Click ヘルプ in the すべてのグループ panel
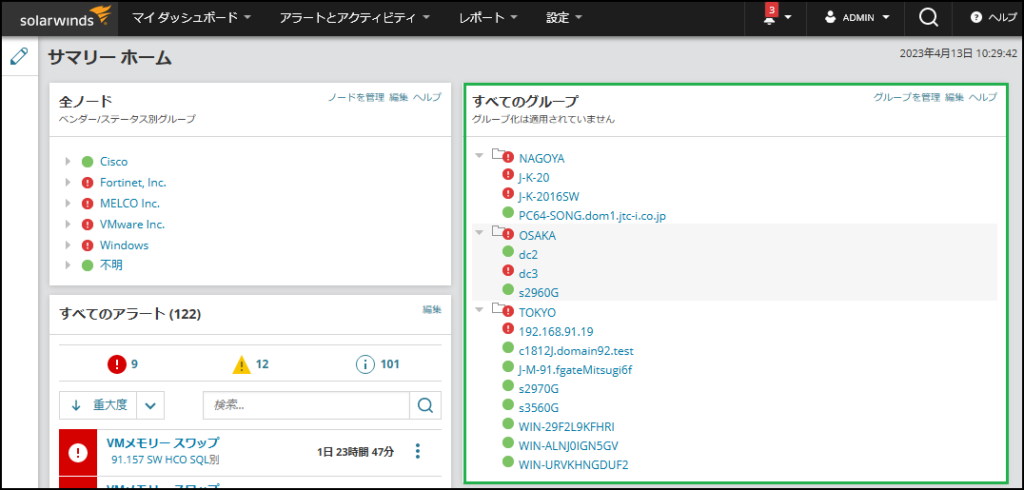This screenshot has height=490, width=1024. pyautogui.click(x=983, y=97)
